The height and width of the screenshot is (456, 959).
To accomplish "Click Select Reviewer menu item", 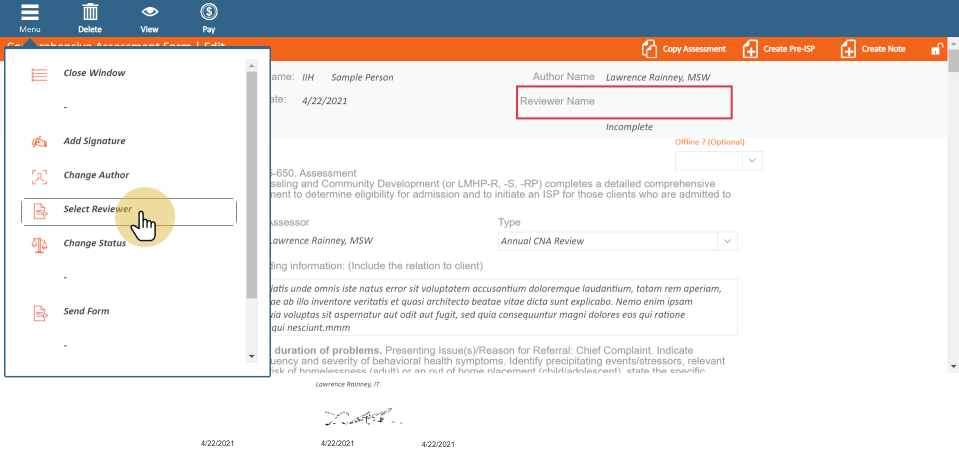I will (97, 210).
